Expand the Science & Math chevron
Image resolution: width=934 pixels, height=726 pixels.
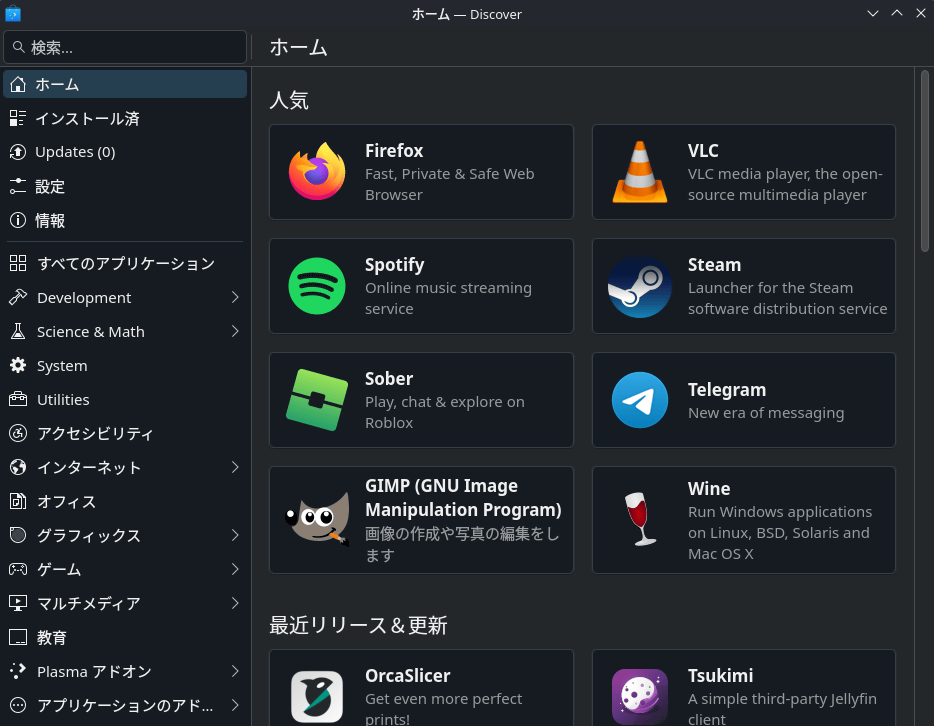tap(235, 331)
